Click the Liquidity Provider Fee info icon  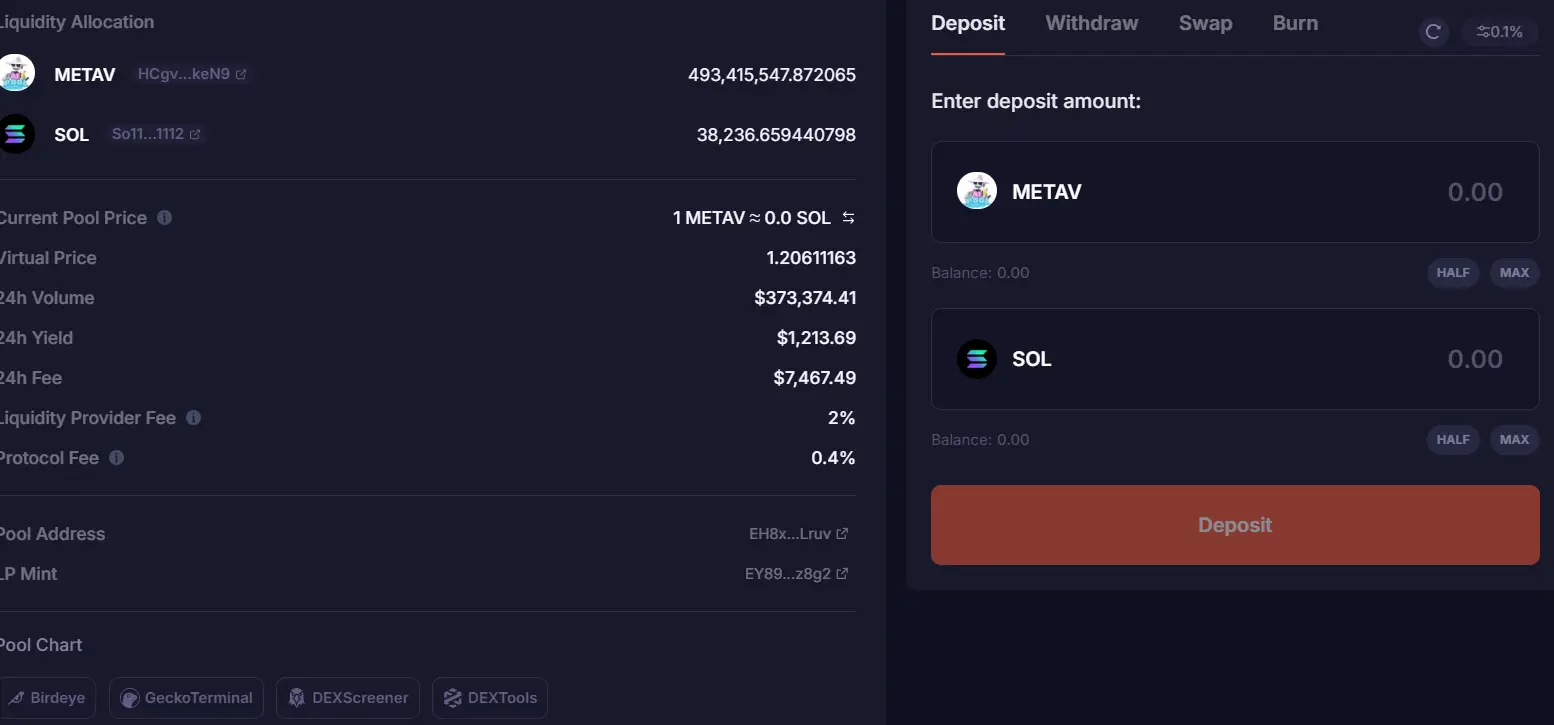coord(194,417)
